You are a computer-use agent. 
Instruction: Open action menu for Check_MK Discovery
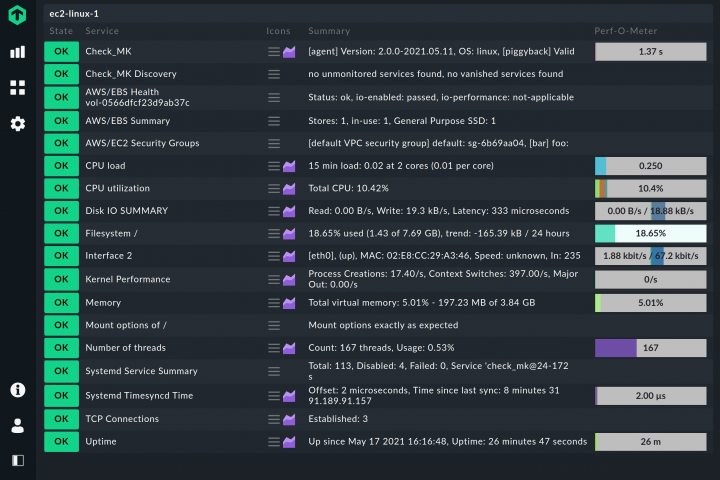pos(274,74)
